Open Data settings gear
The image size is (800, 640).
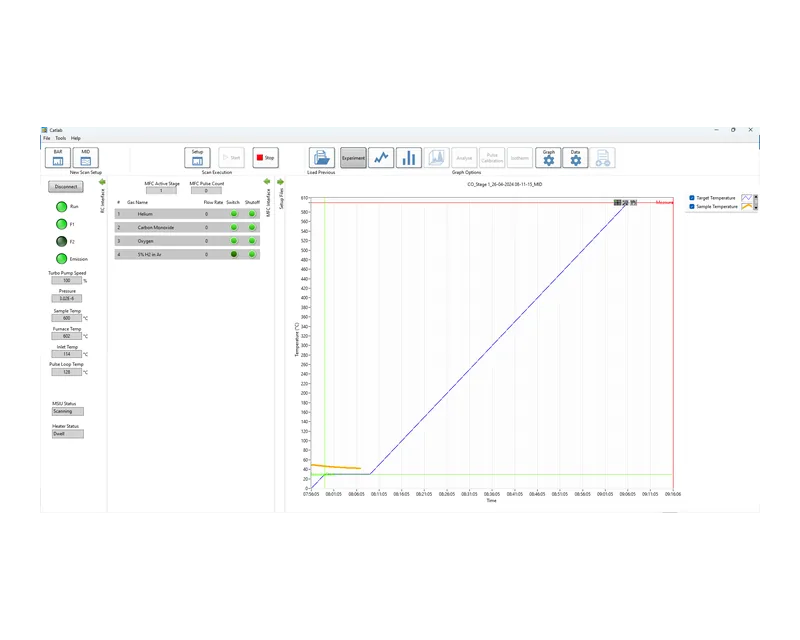coord(576,158)
